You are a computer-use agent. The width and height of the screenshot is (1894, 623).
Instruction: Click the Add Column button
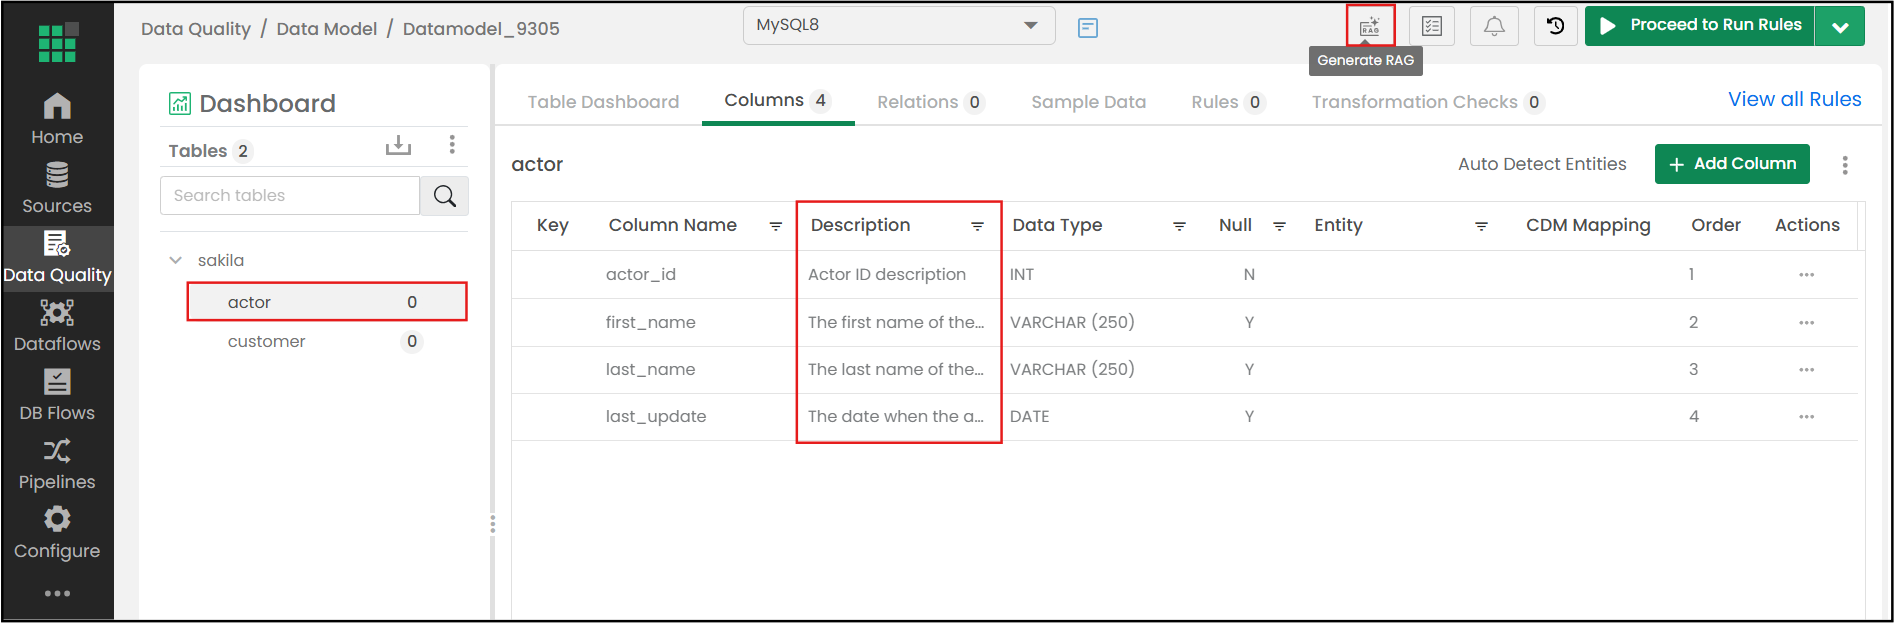[x=1731, y=164]
